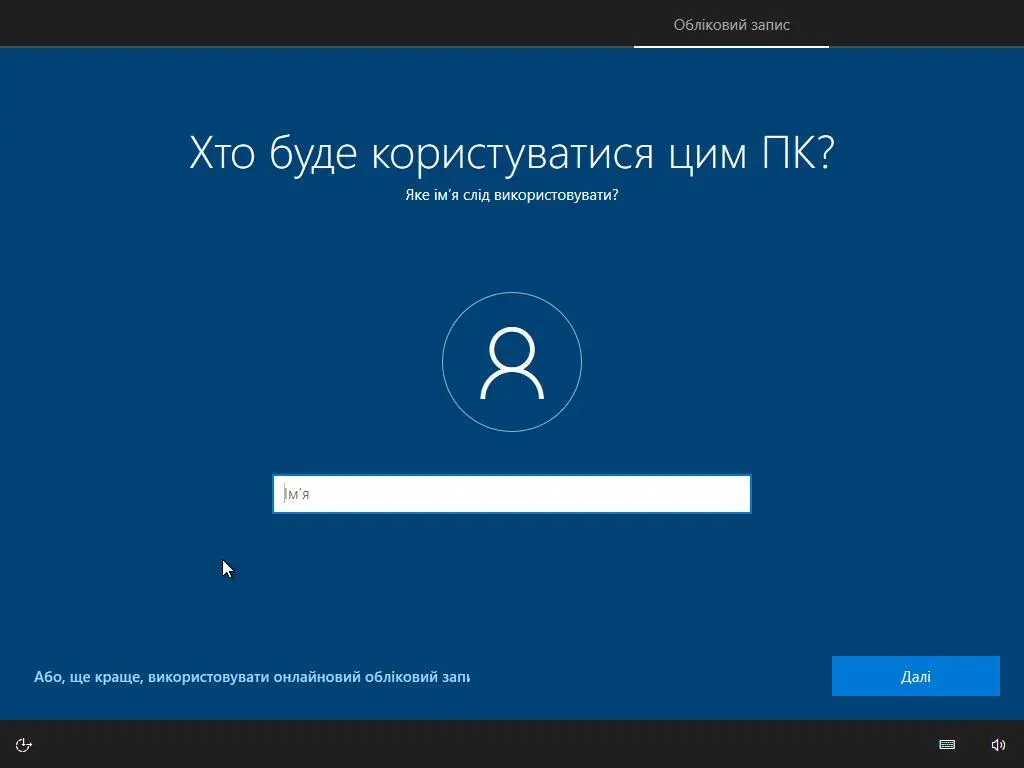Select the Обліковий запис step at top
Image resolution: width=1024 pixels, height=768 pixels.
pyautogui.click(x=731, y=25)
